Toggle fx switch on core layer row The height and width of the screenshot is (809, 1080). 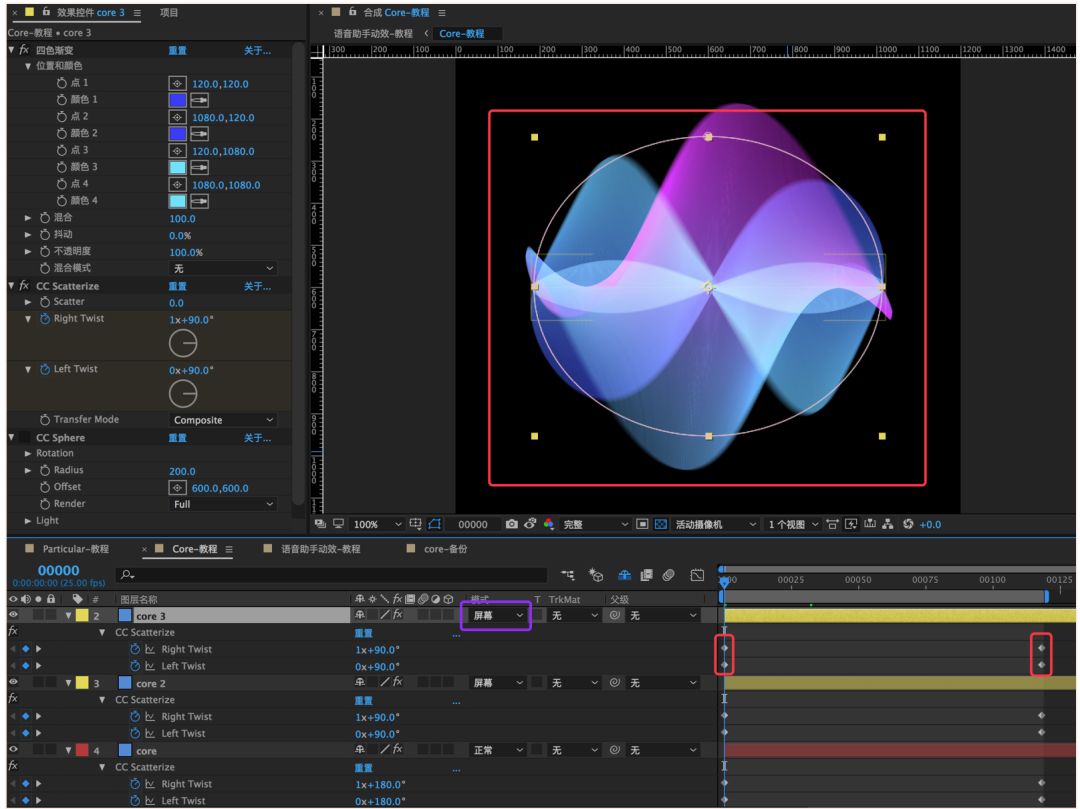pos(397,749)
